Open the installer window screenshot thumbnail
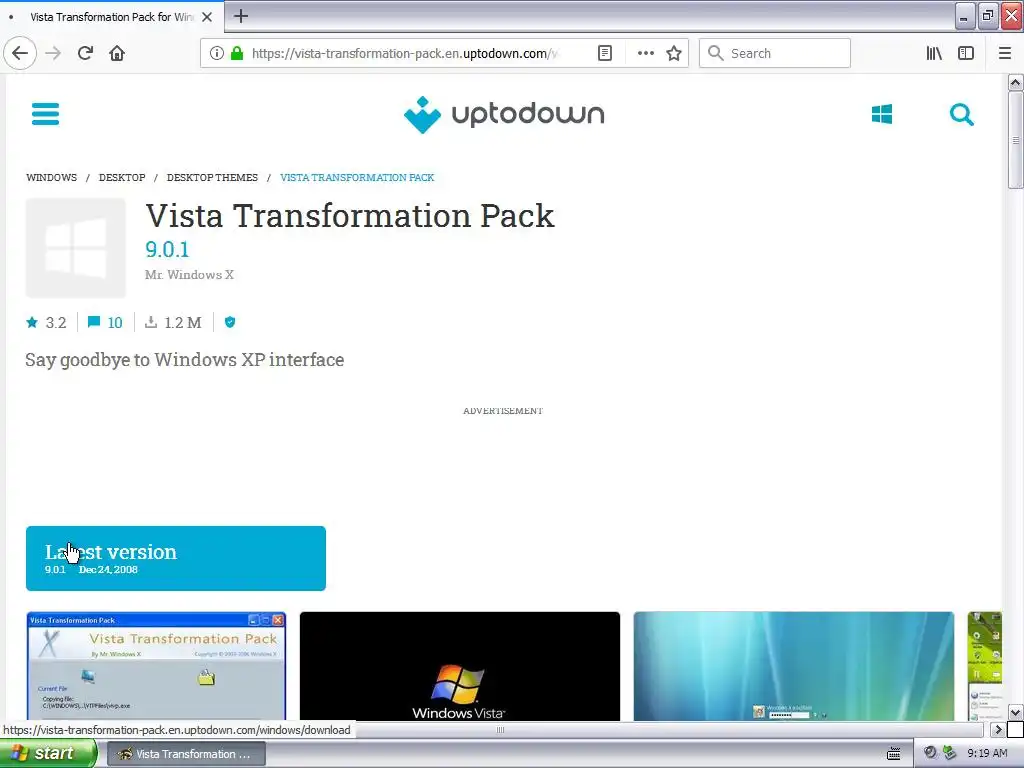 click(x=156, y=666)
